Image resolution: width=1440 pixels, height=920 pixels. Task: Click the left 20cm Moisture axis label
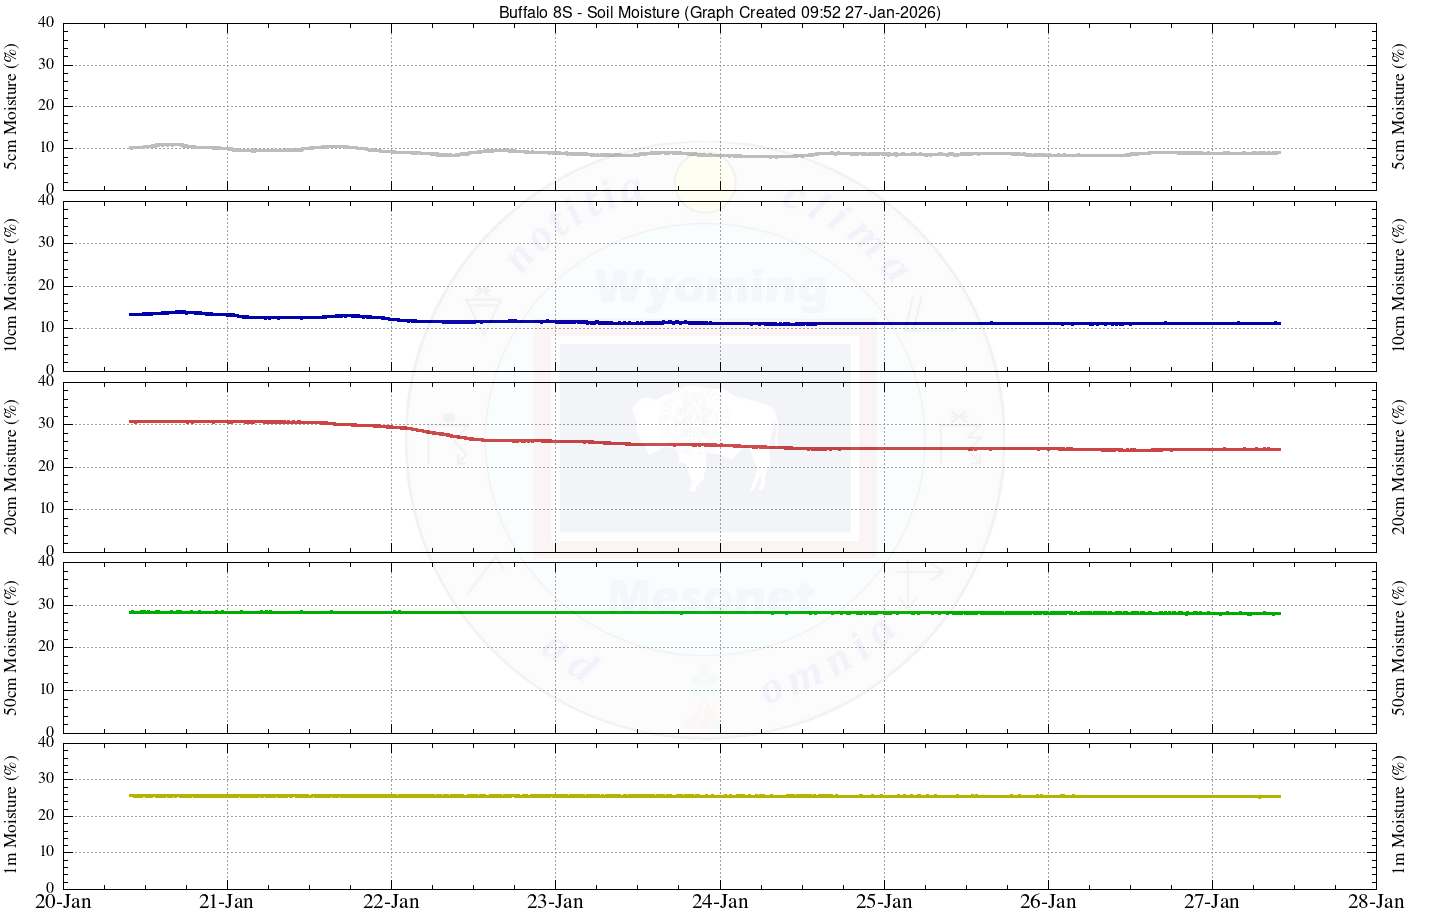click(12, 466)
